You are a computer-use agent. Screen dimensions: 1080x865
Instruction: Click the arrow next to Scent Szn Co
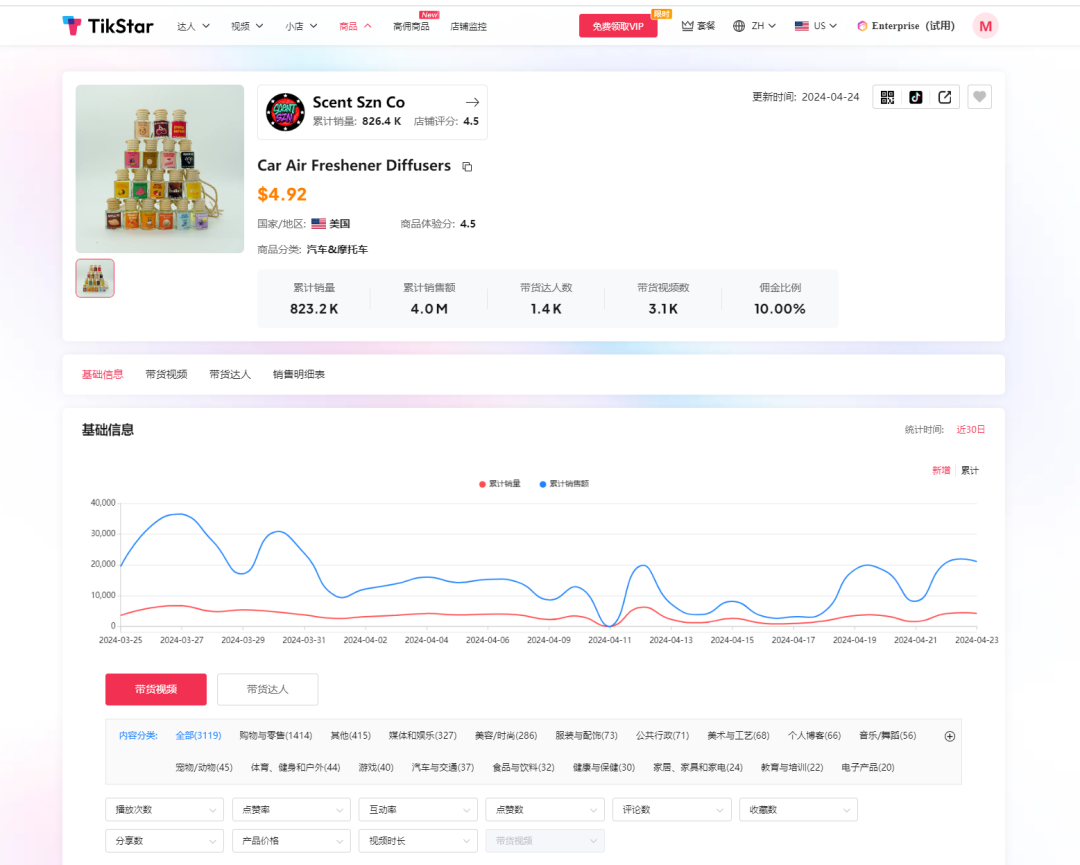click(x=472, y=102)
